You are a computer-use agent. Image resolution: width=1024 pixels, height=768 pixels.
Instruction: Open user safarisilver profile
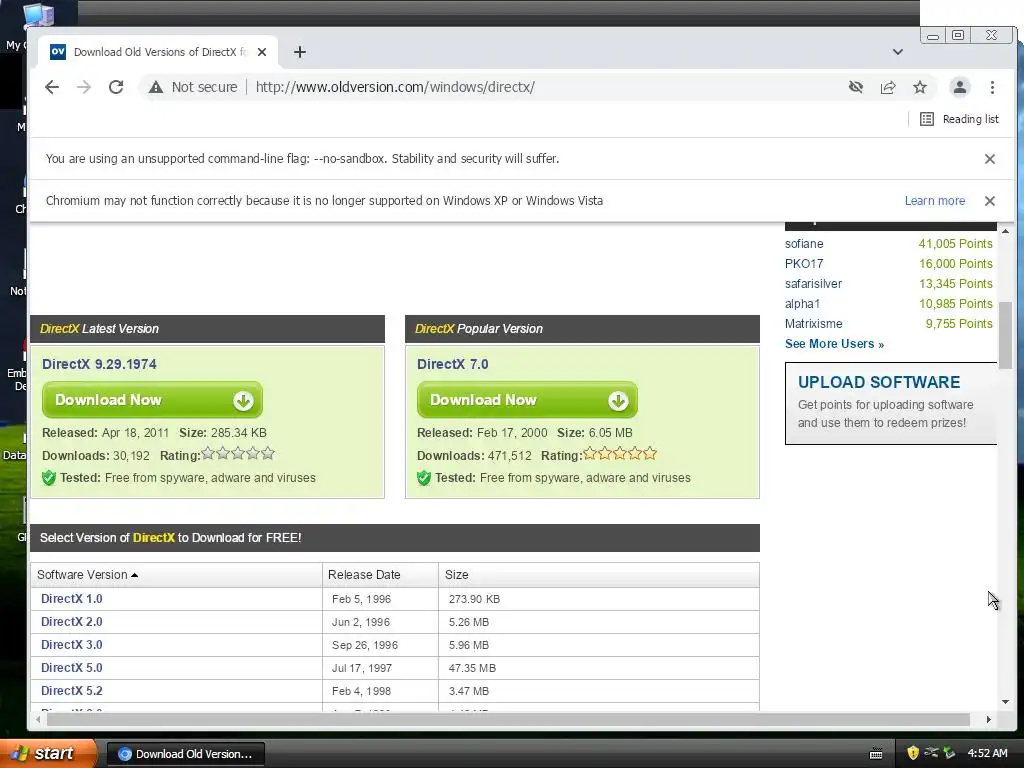click(x=813, y=283)
